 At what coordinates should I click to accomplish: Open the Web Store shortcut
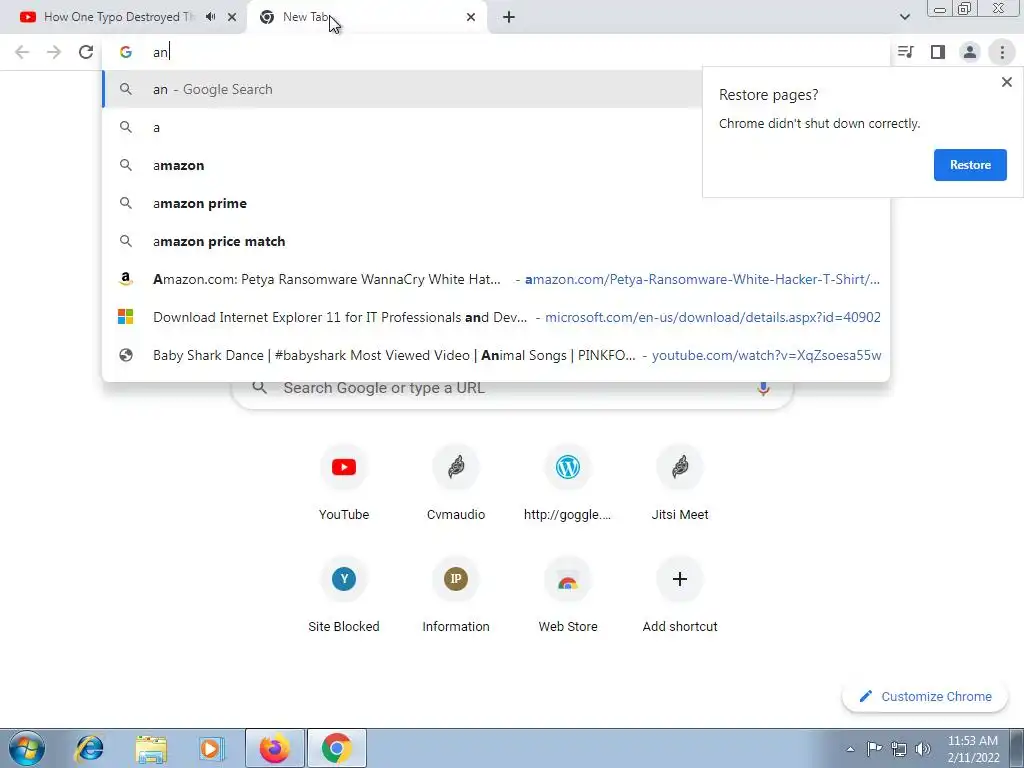coord(568,594)
